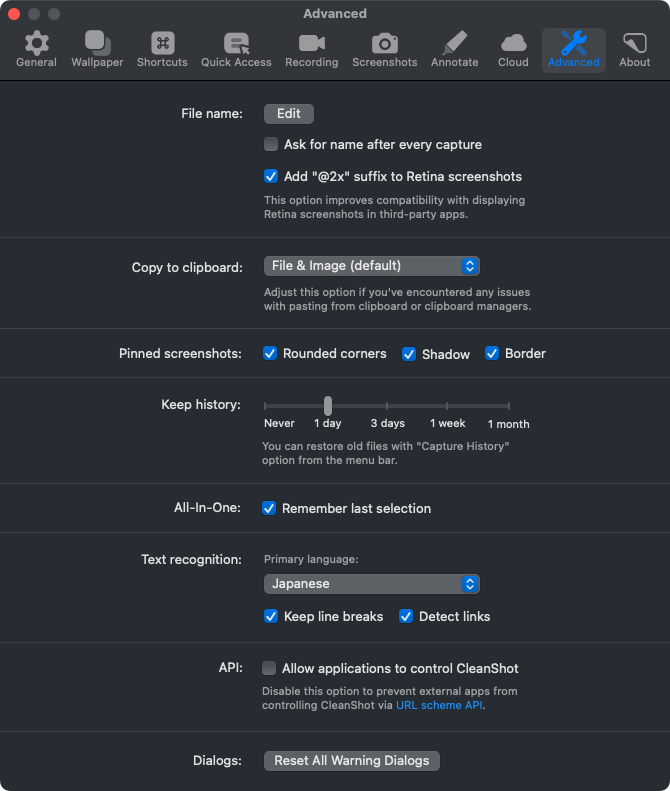Expand the Primary language Japanese dropdown
The height and width of the screenshot is (791, 670).
pyautogui.click(x=371, y=584)
